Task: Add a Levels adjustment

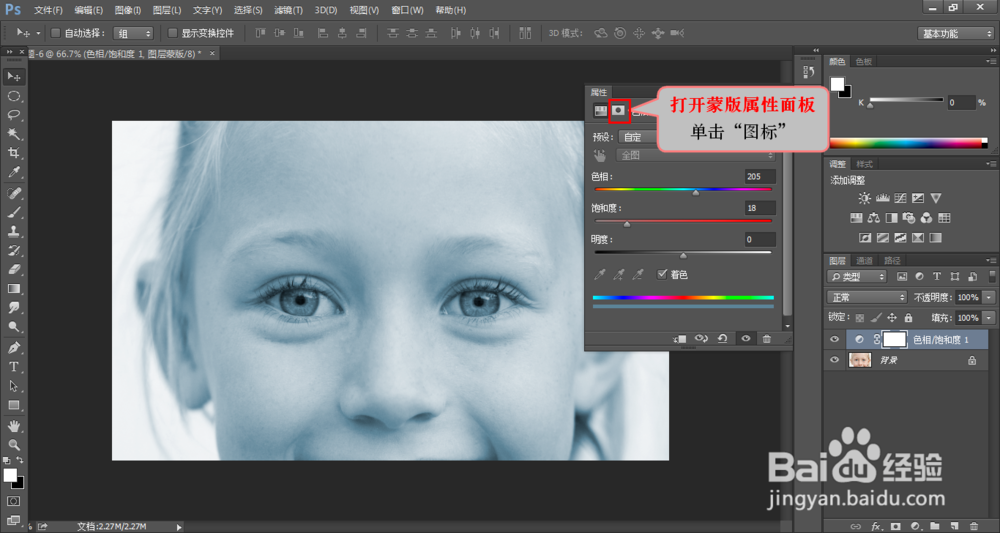Action: (883, 198)
